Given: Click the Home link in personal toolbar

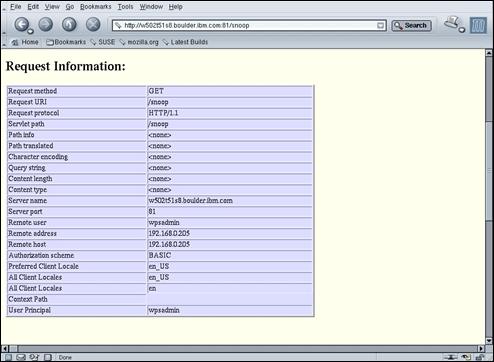Looking at the screenshot, I should 25,42.
